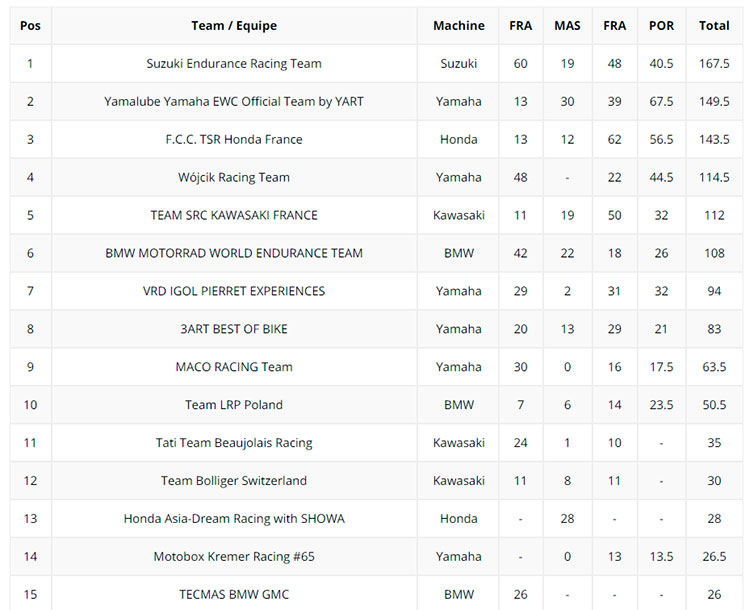The width and height of the screenshot is (745, 610).
Task: Click Honda Asia-Dream Racing with SHOWA
Action: (x=234, y=519)
